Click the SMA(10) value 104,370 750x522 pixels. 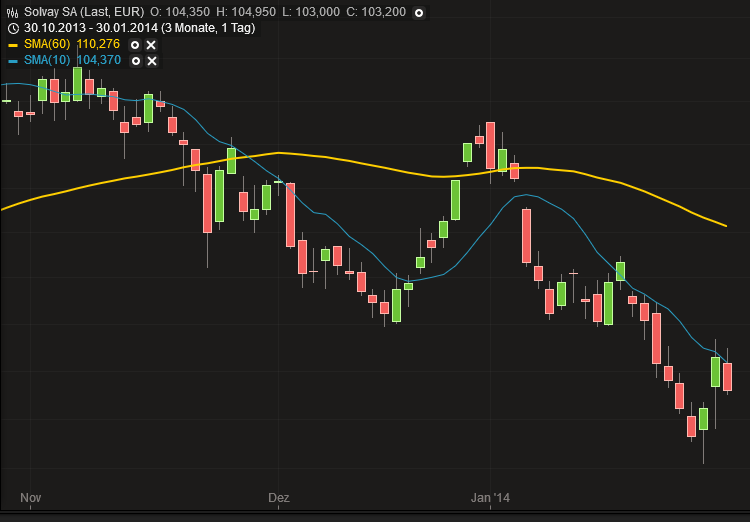[99, 60]
